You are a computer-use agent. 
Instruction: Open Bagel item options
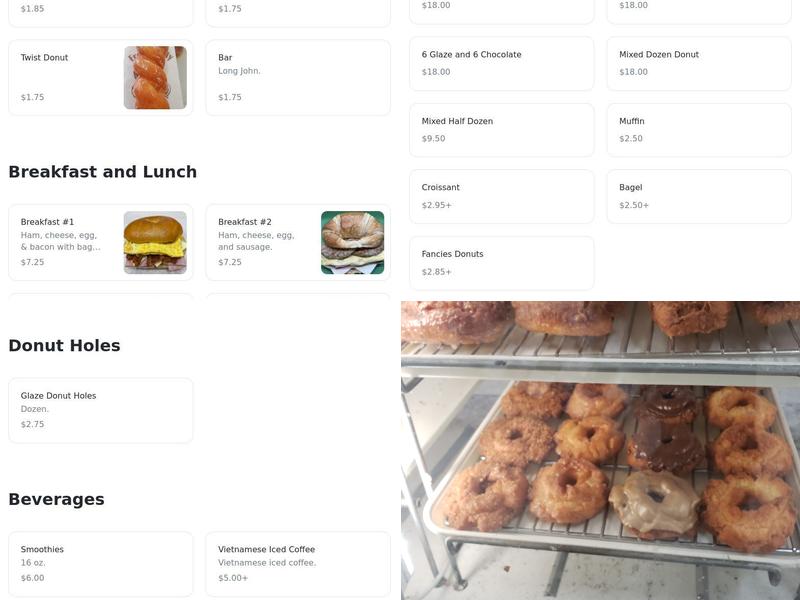click(x=699, y=196)
